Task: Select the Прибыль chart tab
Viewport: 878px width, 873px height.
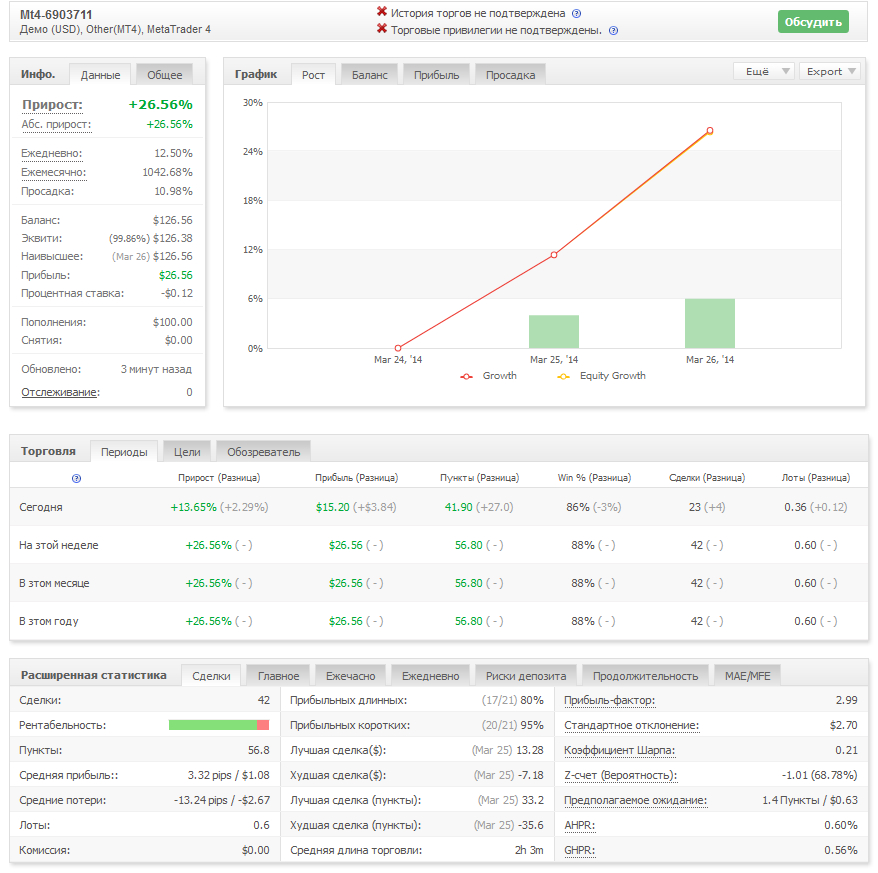Action: tap(436, 74)
